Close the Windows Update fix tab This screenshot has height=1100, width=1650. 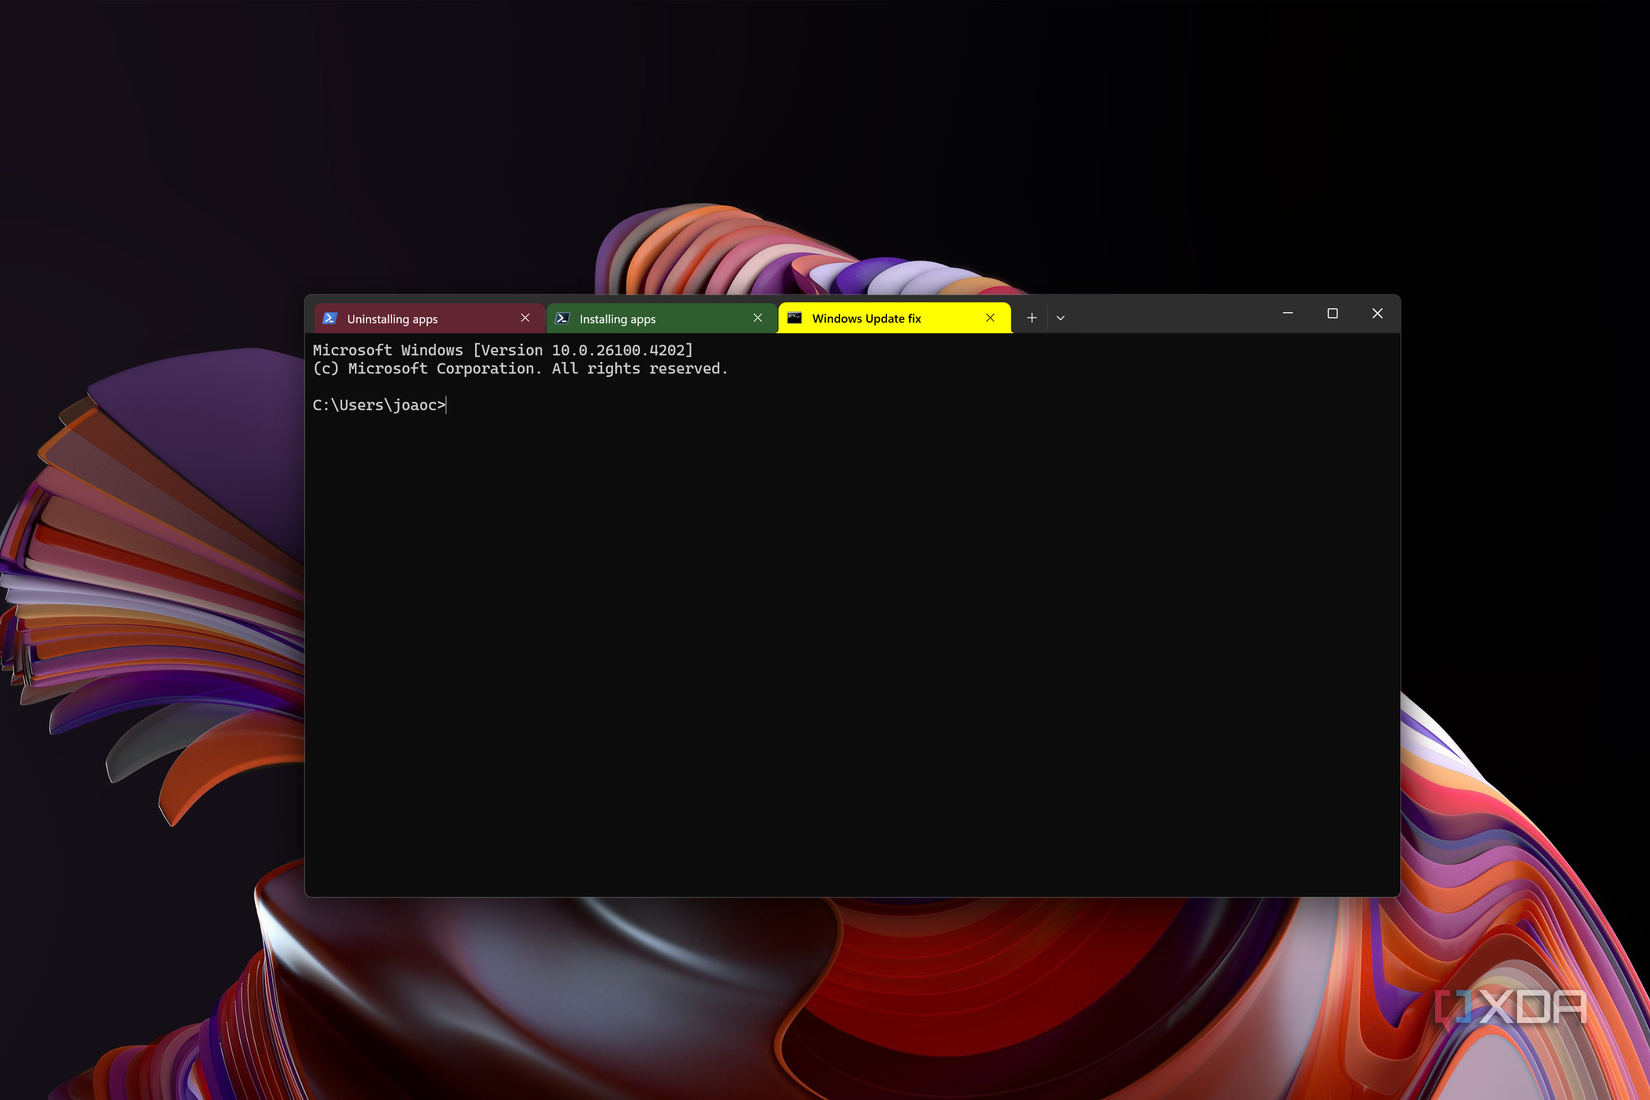pyautogui.click(x=990, y=317)
